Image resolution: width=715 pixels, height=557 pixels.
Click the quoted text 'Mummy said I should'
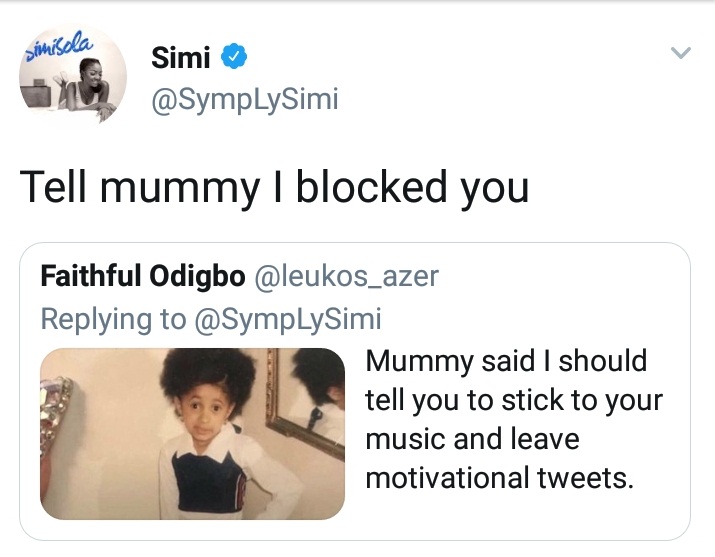pyautogui.click(x=506, y=360)
